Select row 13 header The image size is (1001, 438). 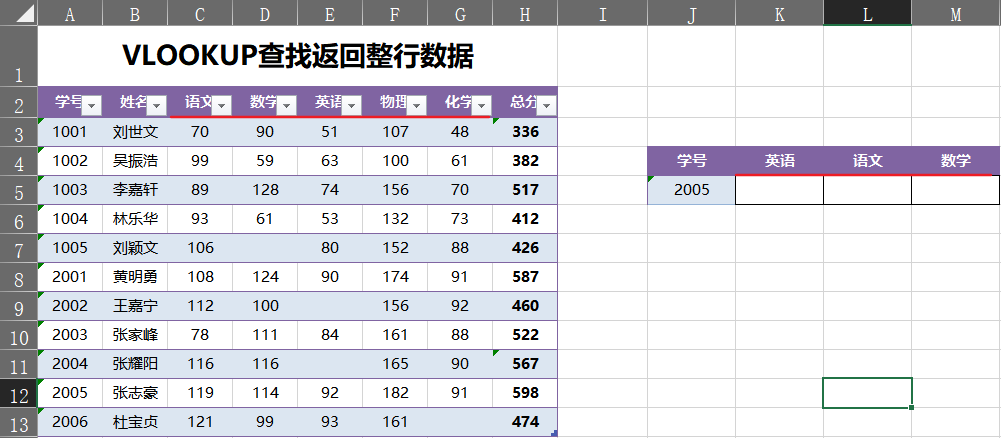[x=19, y=422]
